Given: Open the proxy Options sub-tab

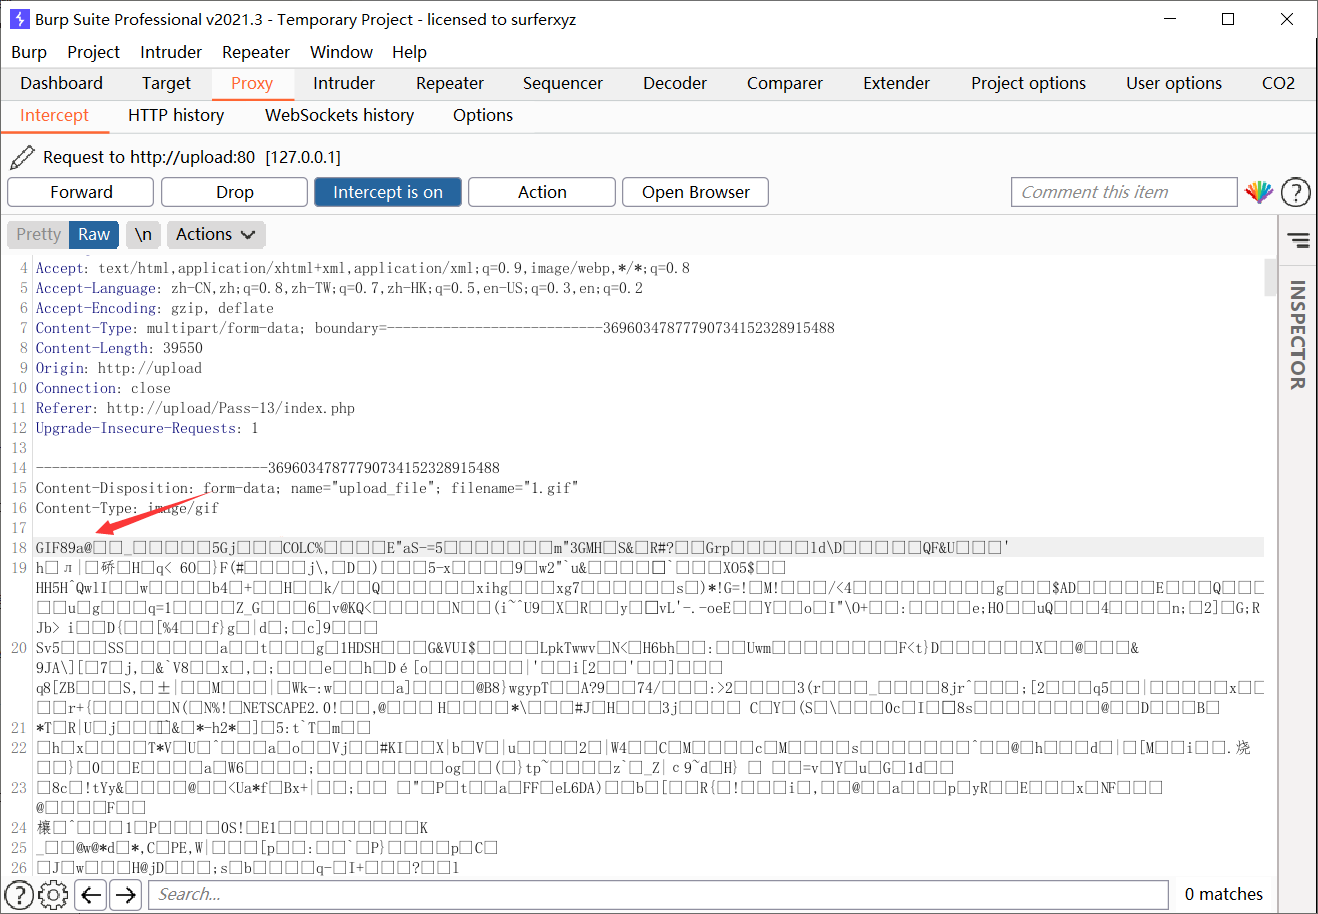Looking at the screenshot, I should tap(483, 115).
